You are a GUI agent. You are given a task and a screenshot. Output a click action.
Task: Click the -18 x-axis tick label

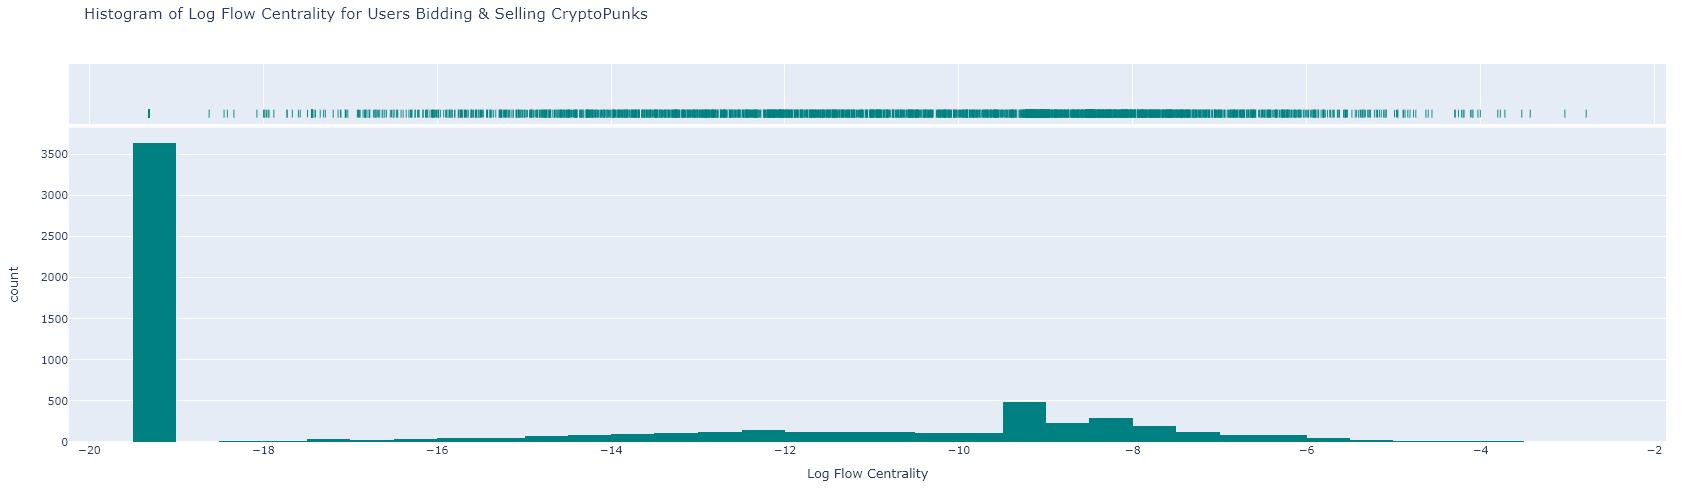262,451
